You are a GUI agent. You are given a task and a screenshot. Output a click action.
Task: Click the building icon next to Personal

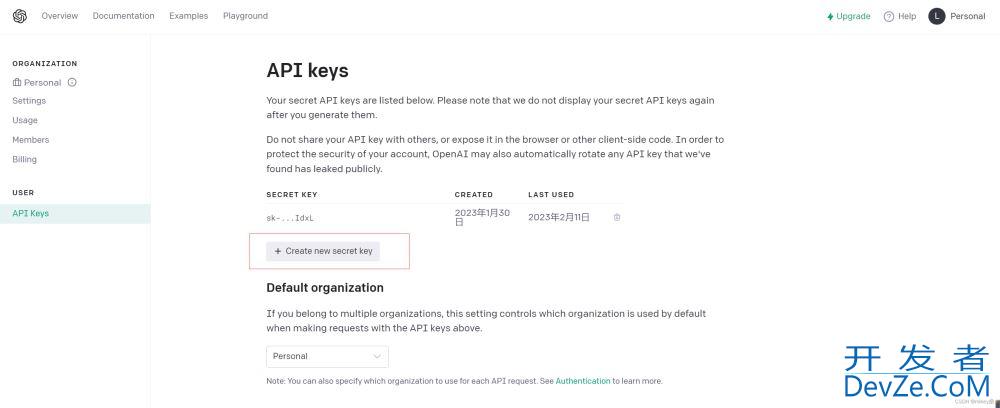pos(17,82)
